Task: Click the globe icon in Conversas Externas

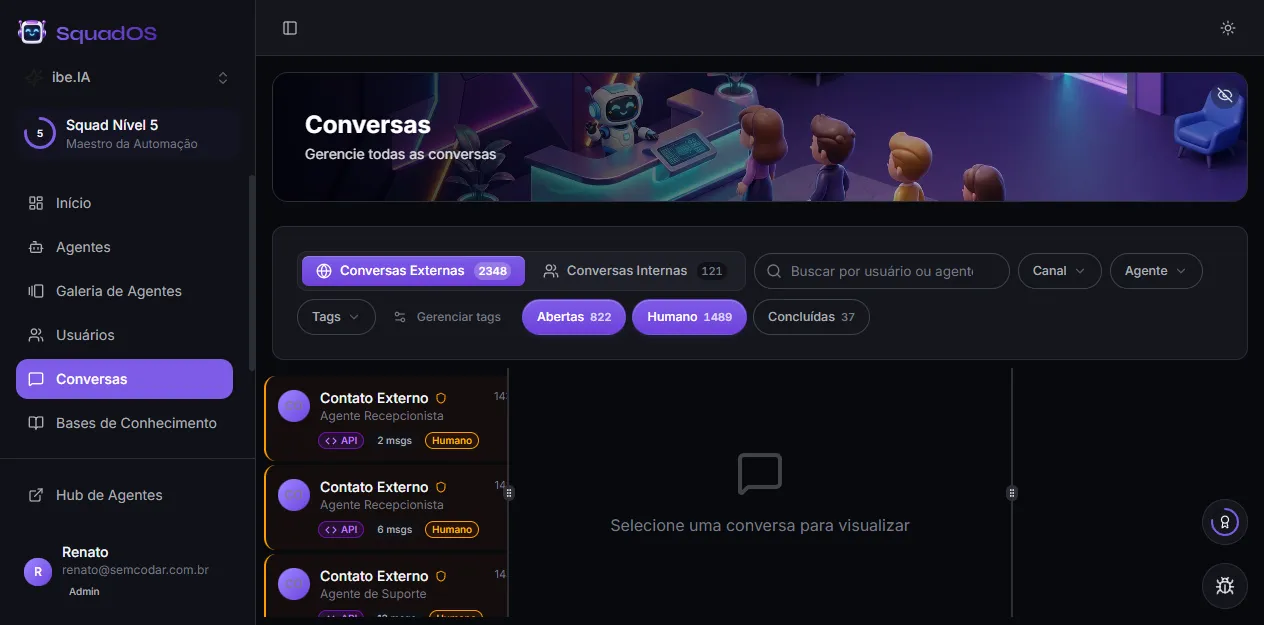Action: point(324,271)
